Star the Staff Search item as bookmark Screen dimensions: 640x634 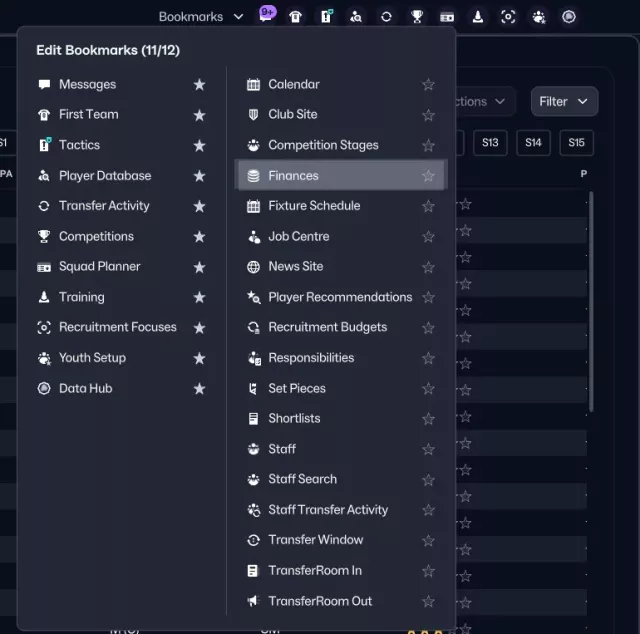428,480
